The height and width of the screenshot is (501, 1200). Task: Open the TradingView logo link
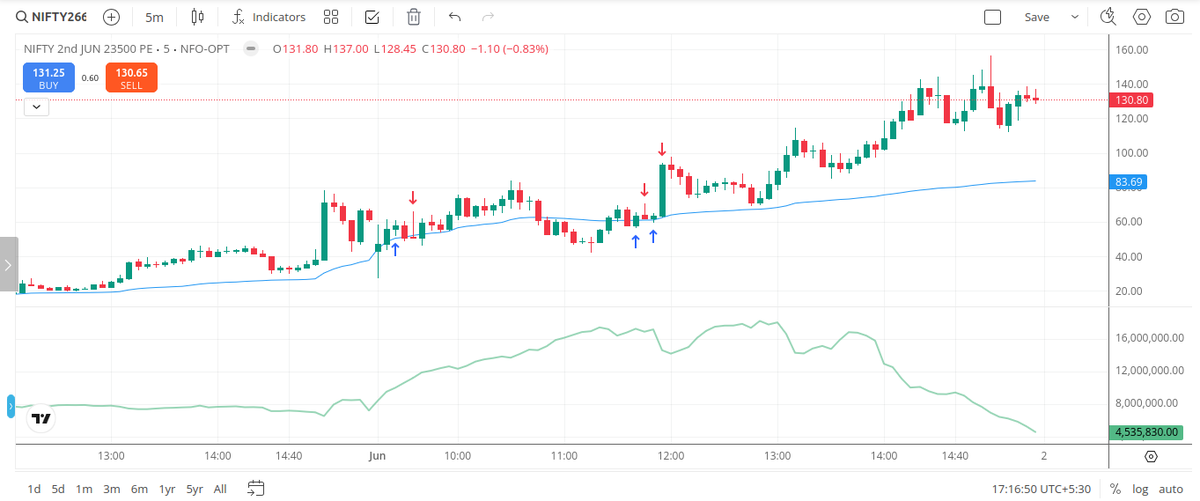[41, 420]
